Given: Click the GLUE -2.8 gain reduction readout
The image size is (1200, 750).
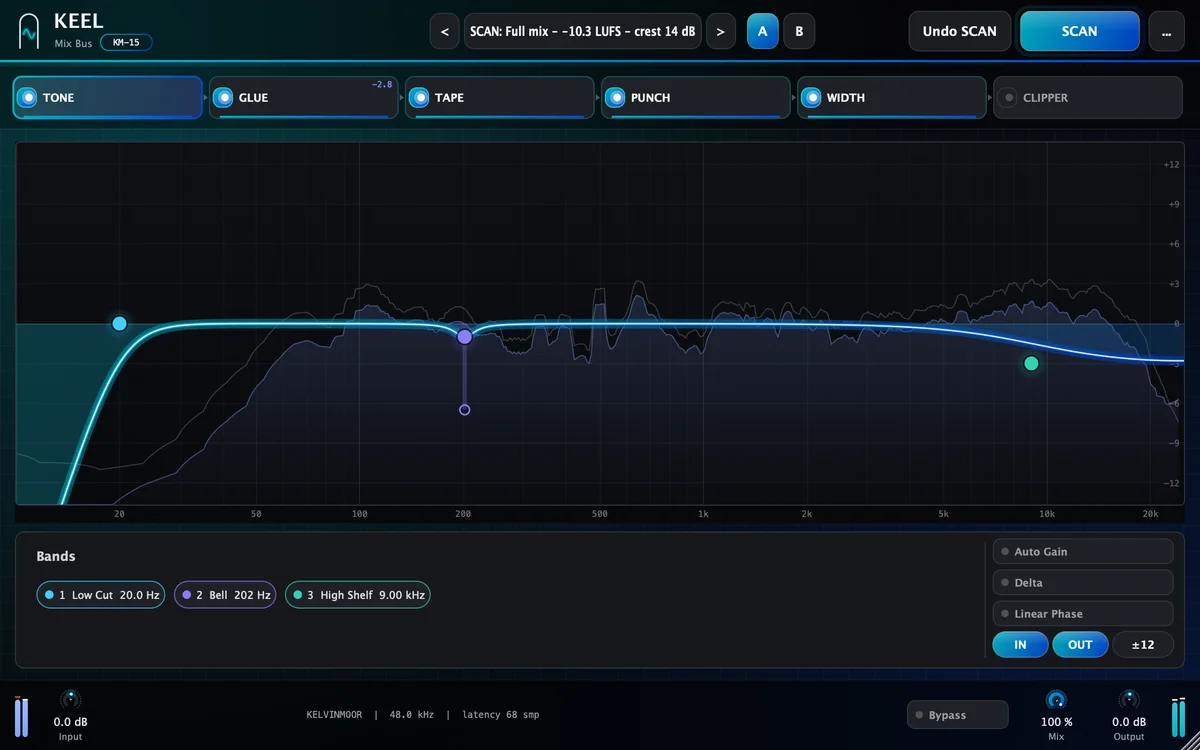Looking at the screenshot, I should [382, 85].
